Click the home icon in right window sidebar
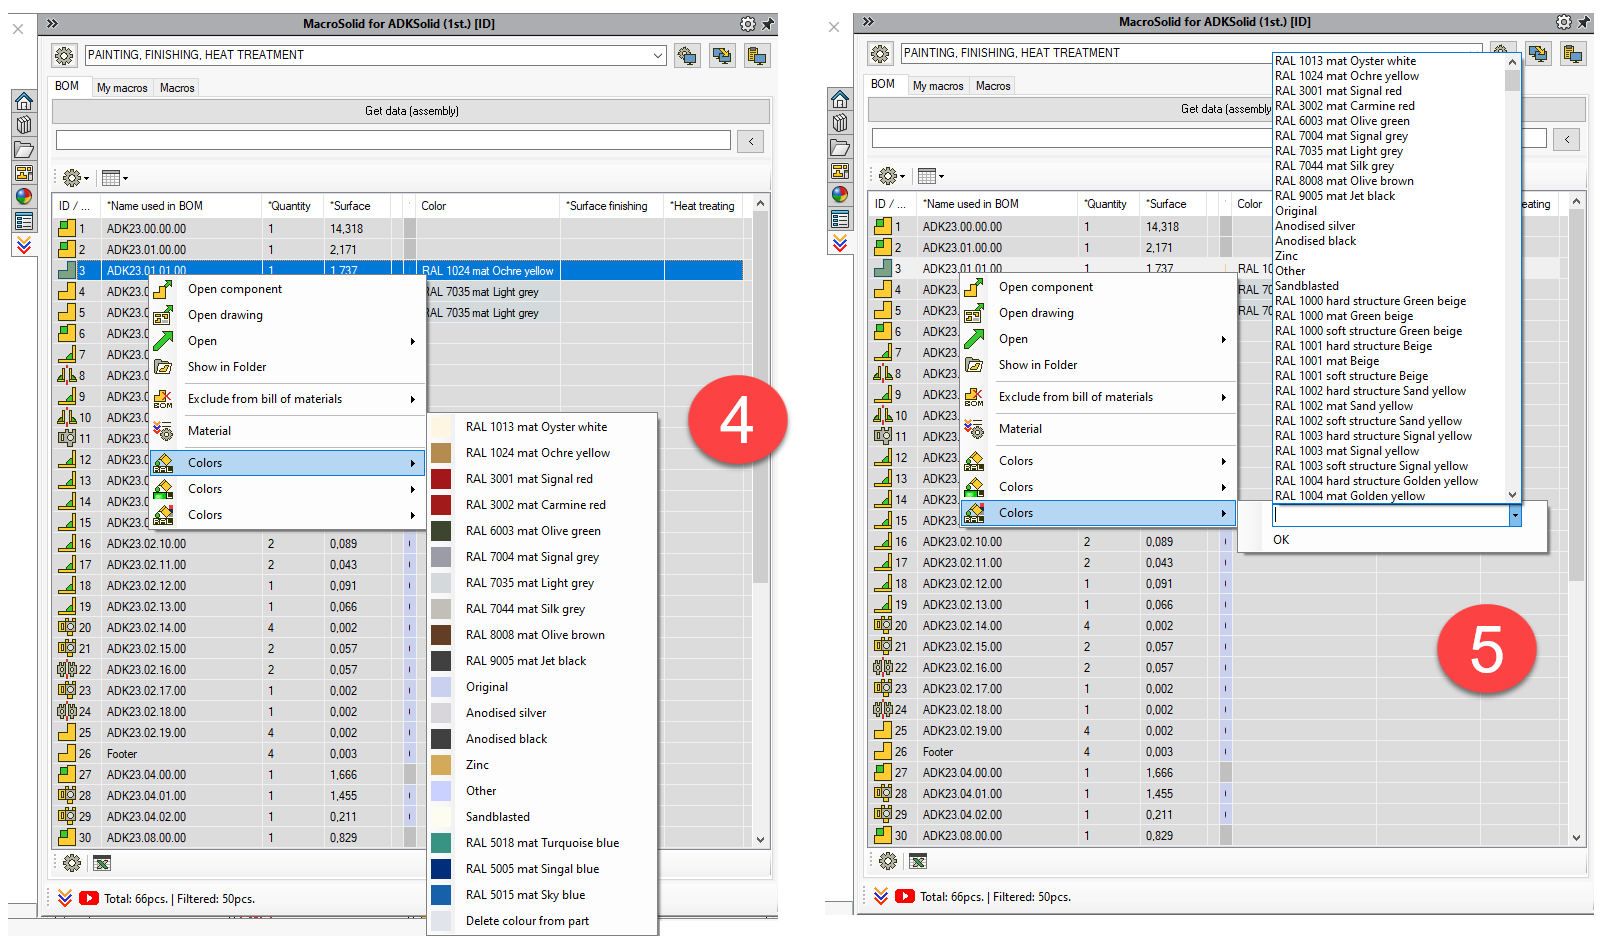The height and width of the screenshot is (942, 1605). click(x=840, y=99)
